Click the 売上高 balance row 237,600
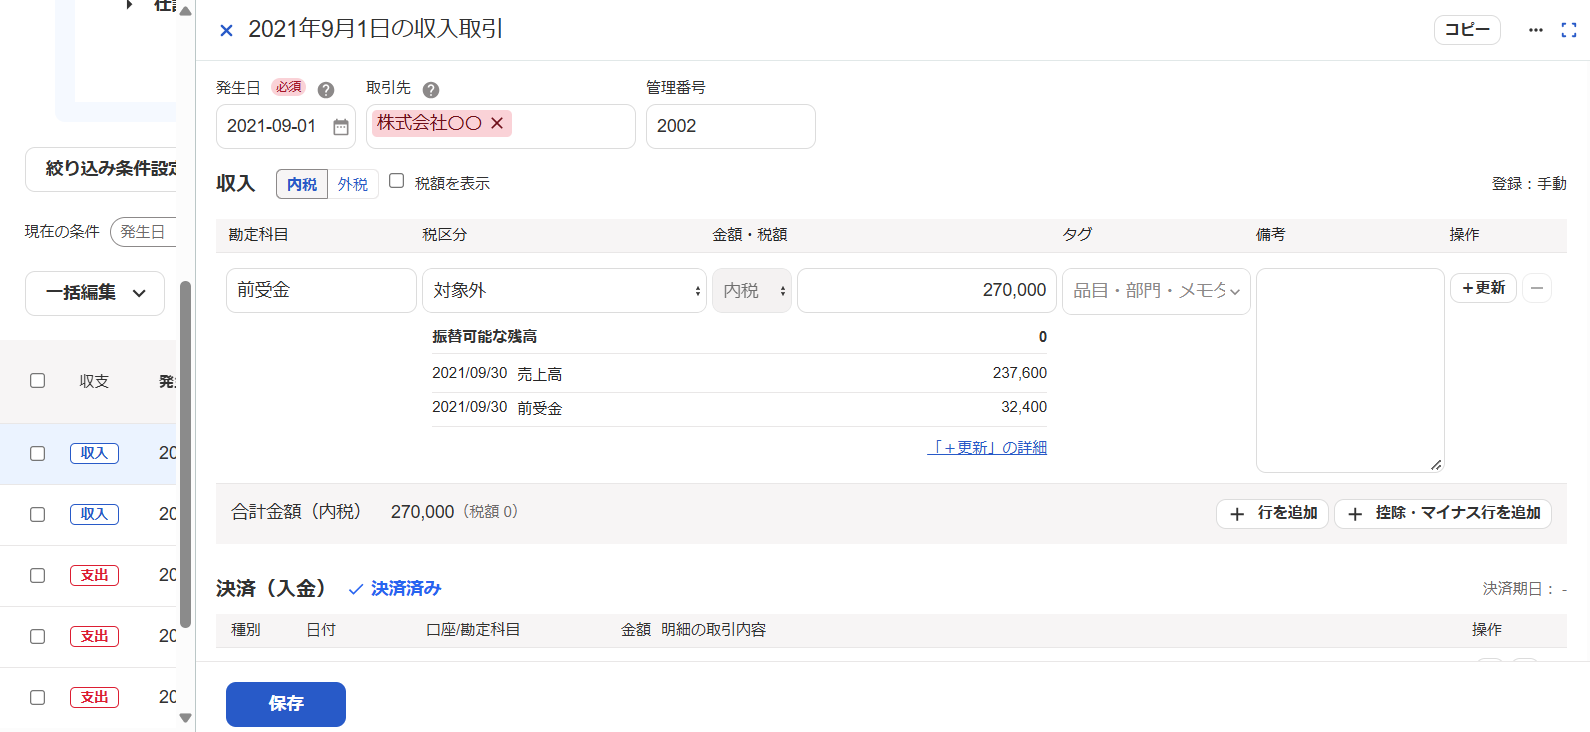Image resolution: width=1590 pixels, height=732 pixels. pyautogui.click(x=739, y=373)
